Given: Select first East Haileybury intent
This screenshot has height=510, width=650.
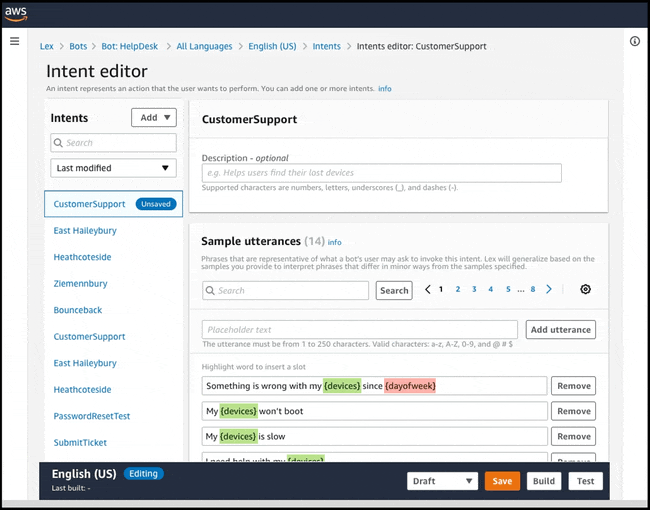Looking at the screenshot, I should [x=85, y=231].
